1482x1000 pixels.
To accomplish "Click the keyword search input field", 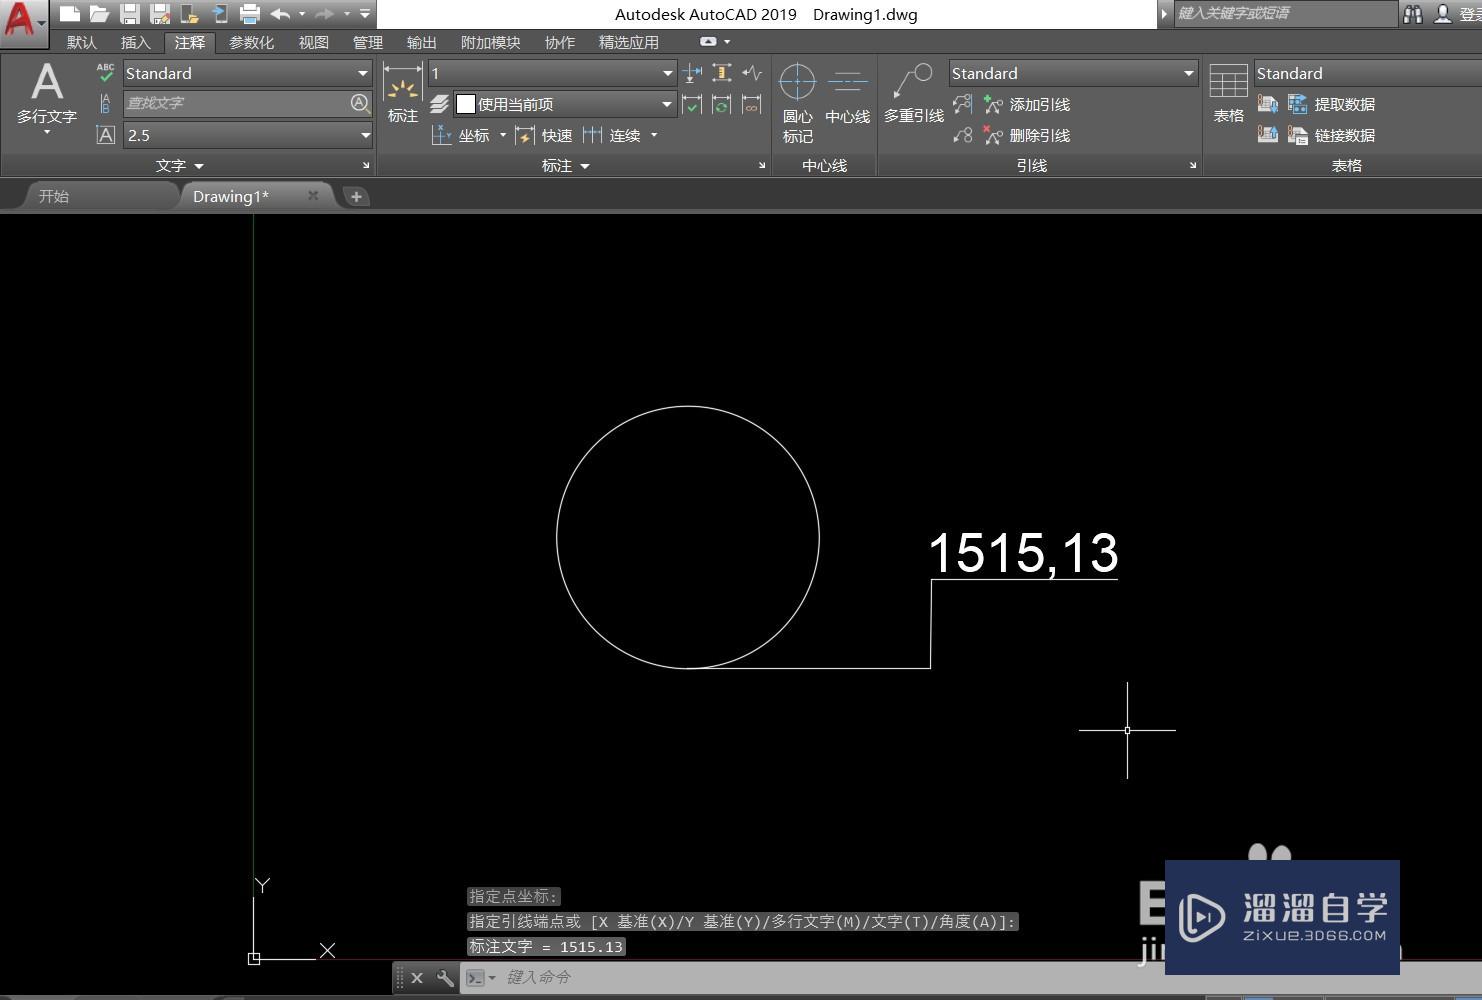I will [1284, 14].
